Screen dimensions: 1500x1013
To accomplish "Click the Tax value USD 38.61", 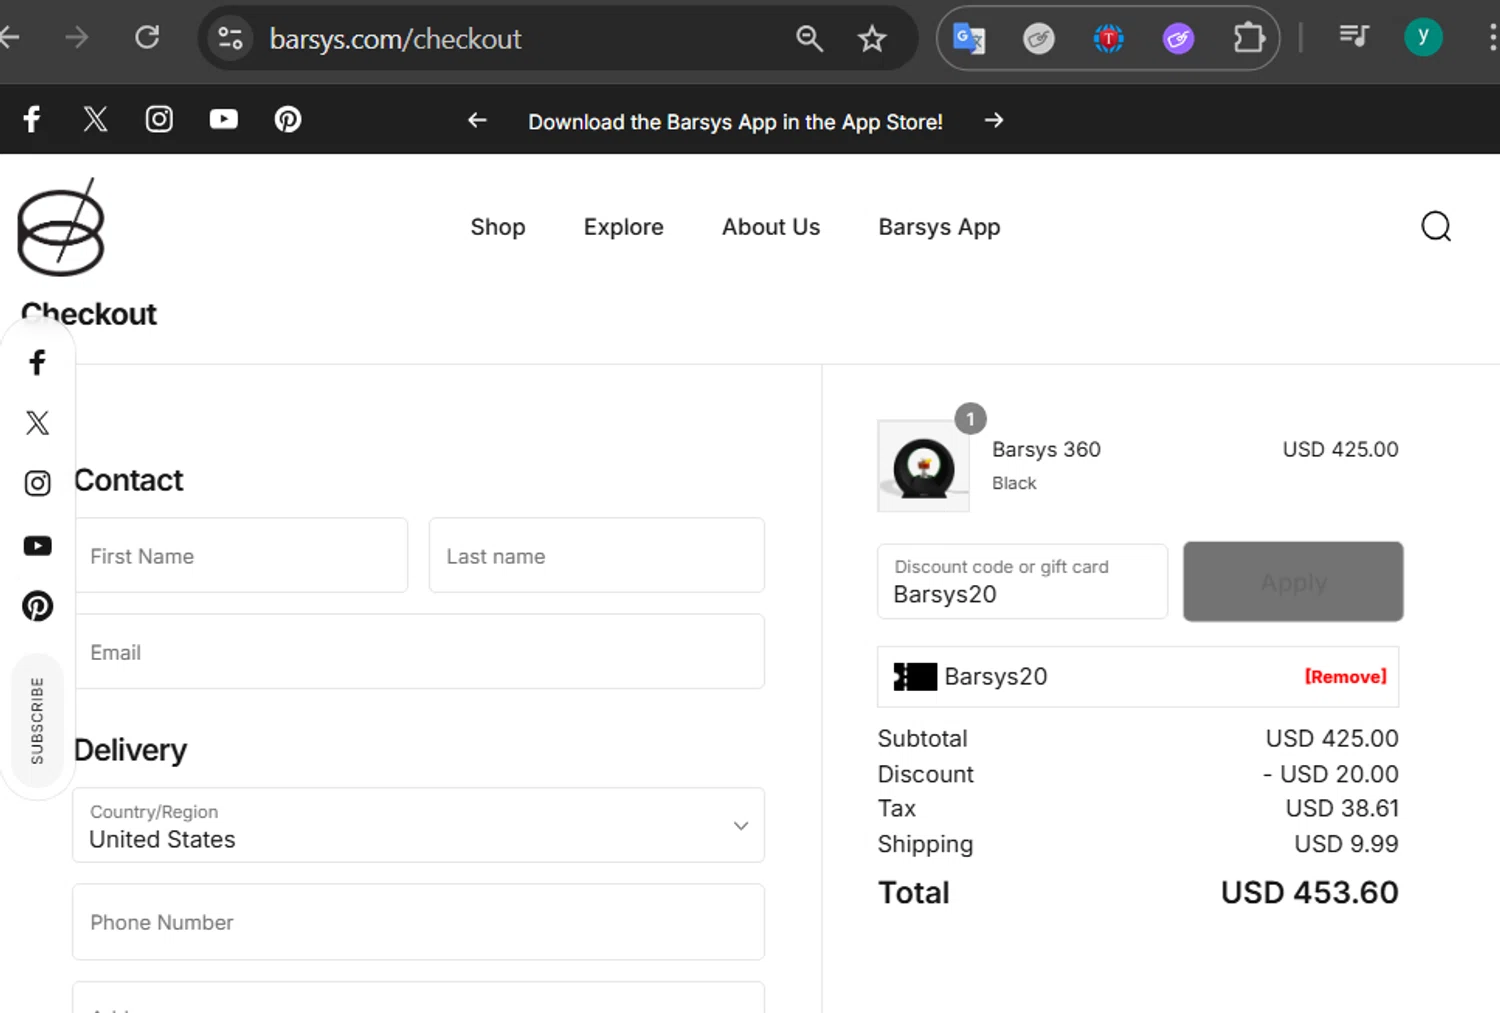I will click(1342, 808).
